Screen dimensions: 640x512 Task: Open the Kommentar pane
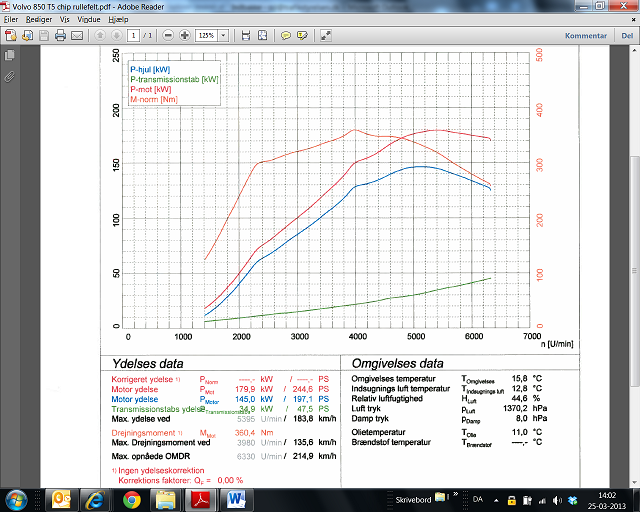[x=586, y=36]
